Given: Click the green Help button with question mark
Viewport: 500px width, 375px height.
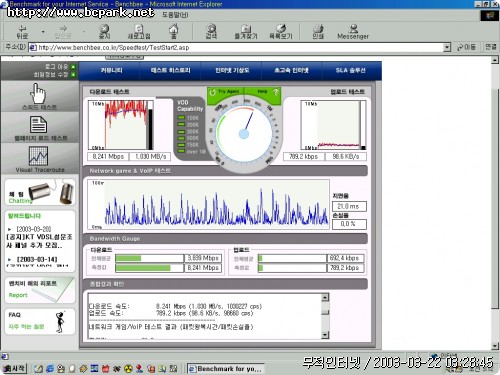Looking at the screenshot, I should (263, 92).
